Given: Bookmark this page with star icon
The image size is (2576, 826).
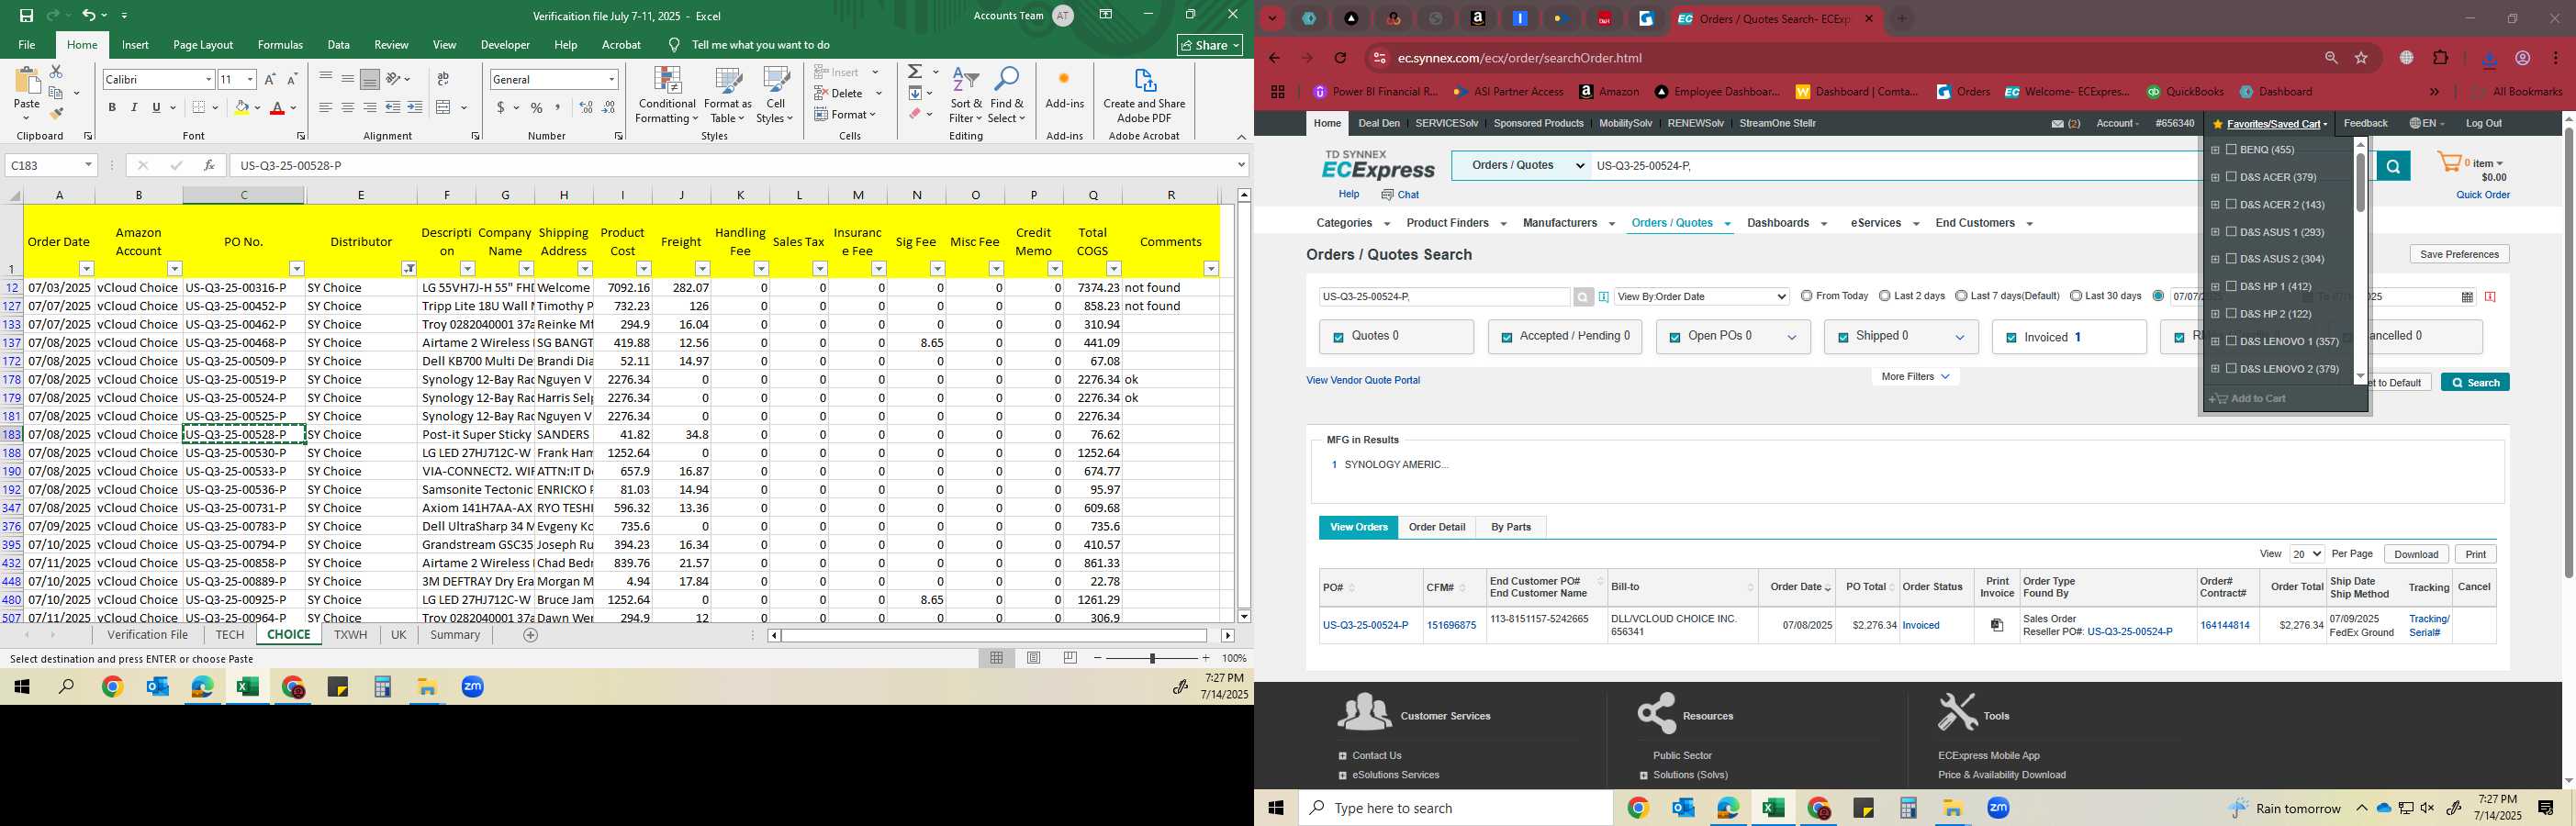Looking at the screenshot, I should 2362,58.
